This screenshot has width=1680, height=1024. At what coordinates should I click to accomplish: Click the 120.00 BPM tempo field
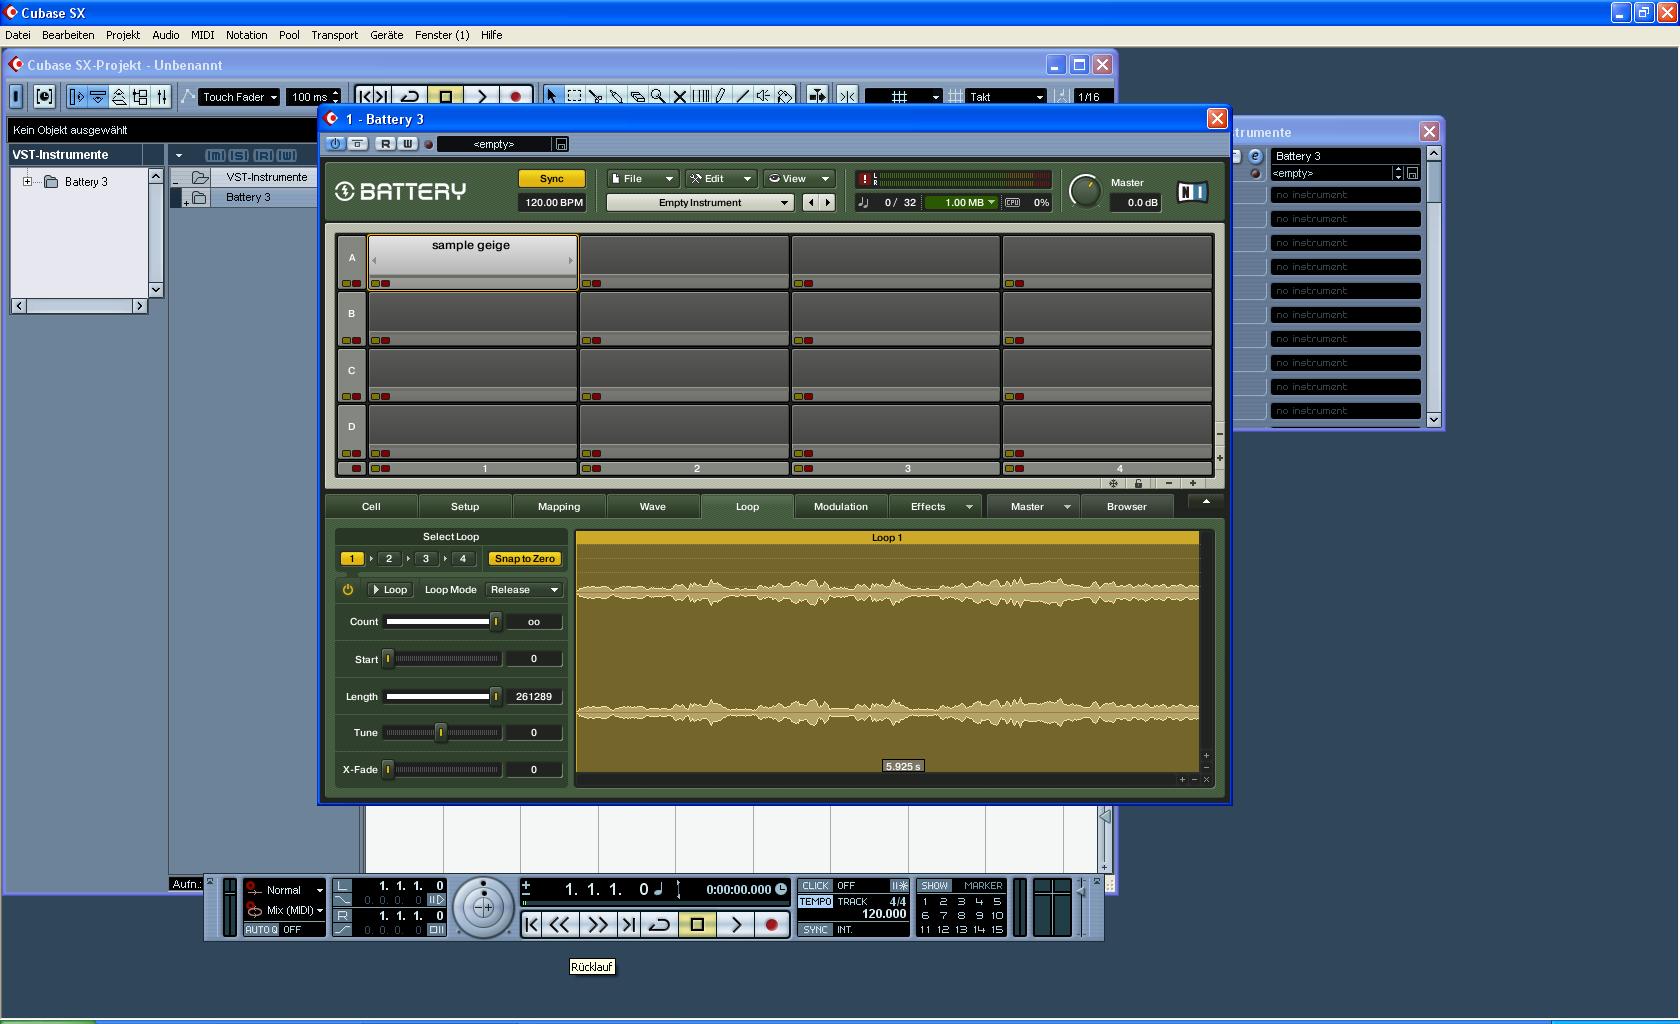point(553,203)
